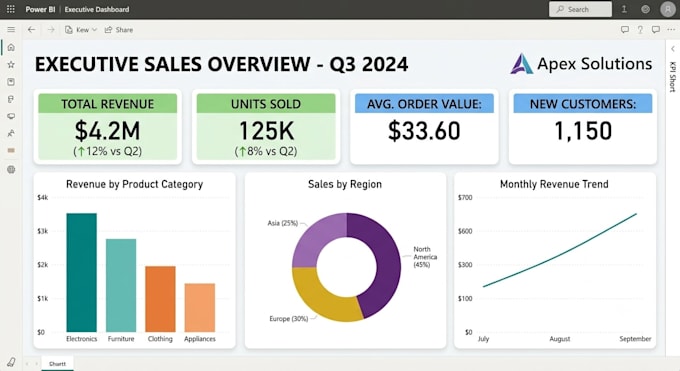
Task: Select the Chartt page tab
Action: click(57, 364)
